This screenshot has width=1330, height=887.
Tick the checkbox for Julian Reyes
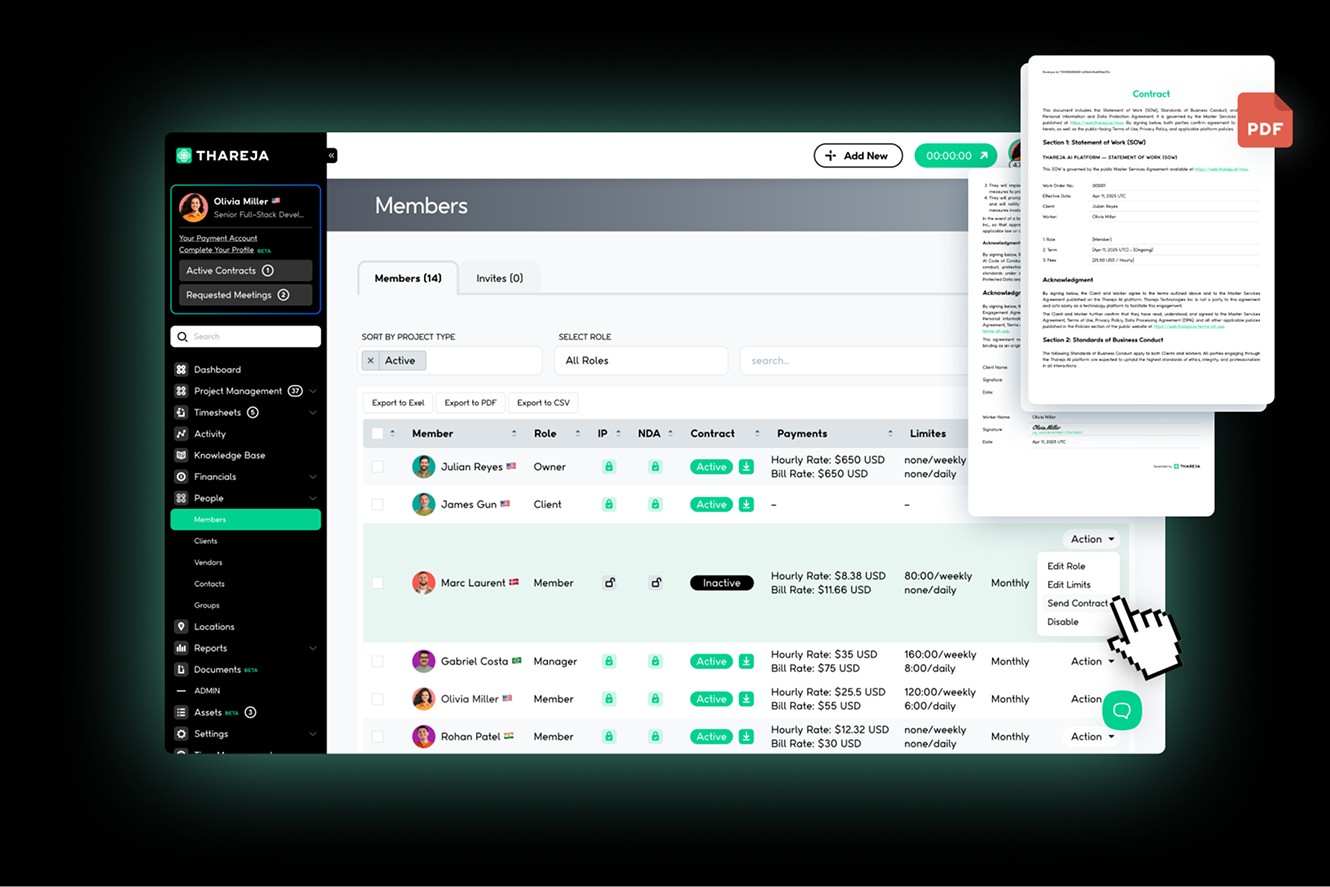point(377,467)
